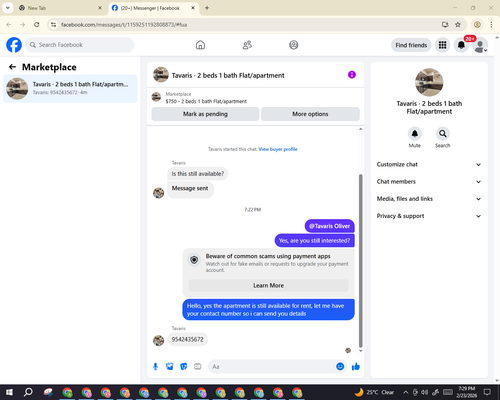Open the account profile avatar menu

pyautogui.click(x=480, y=45)
